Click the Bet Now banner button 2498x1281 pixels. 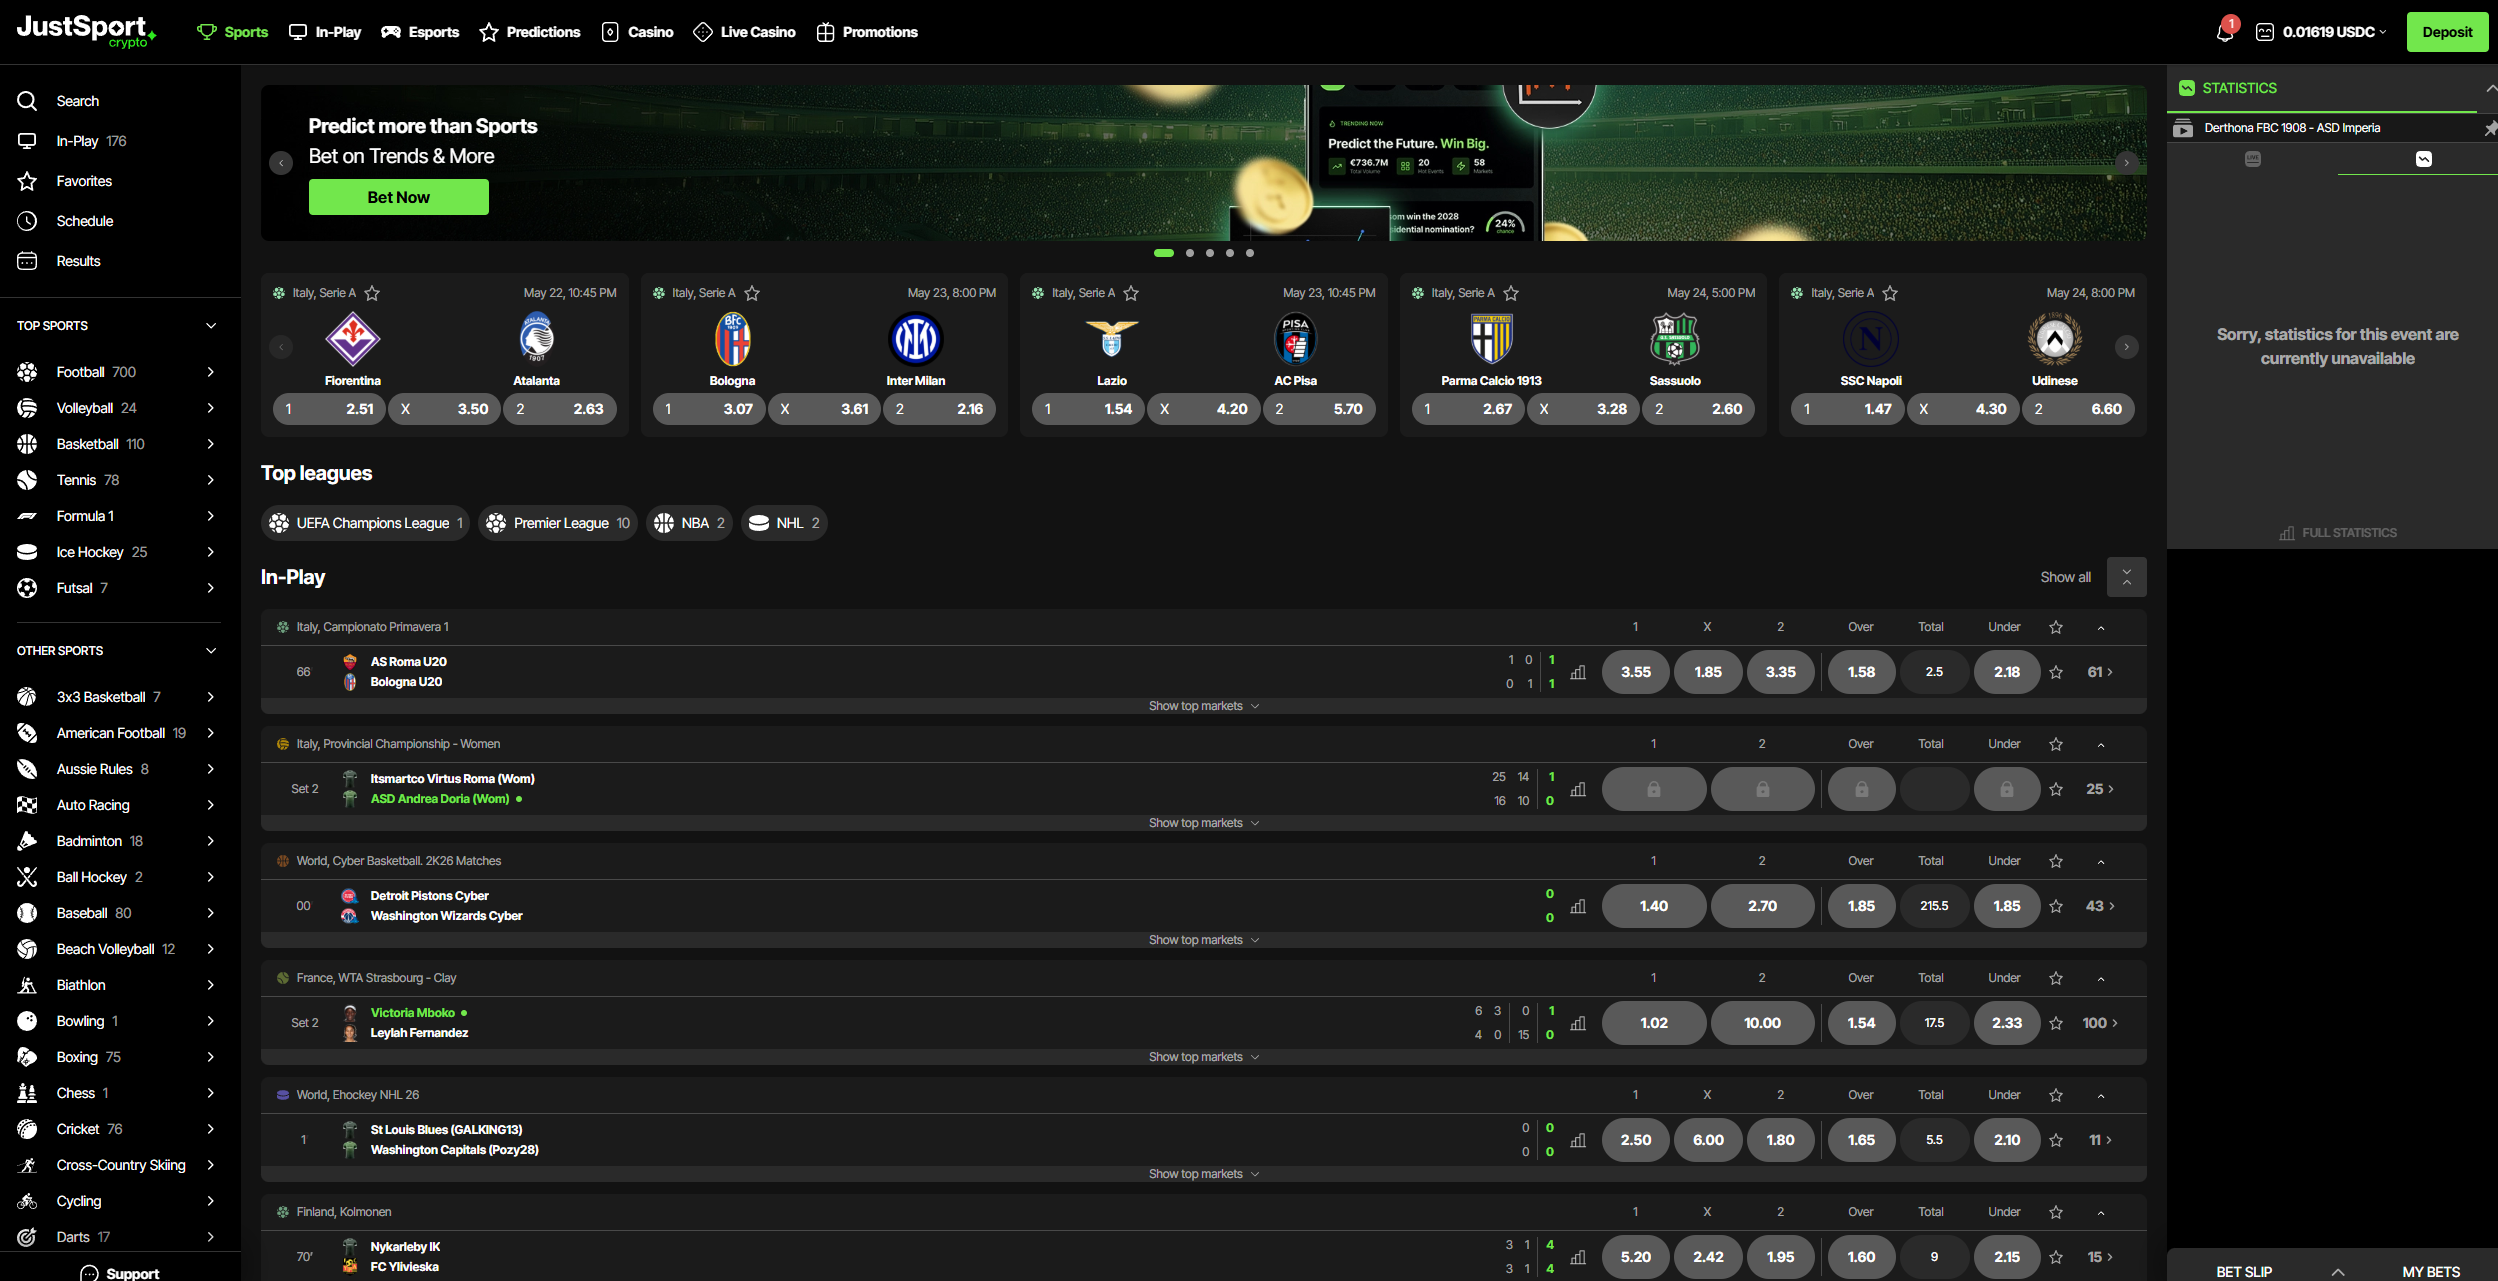click(x=398, y=197)
